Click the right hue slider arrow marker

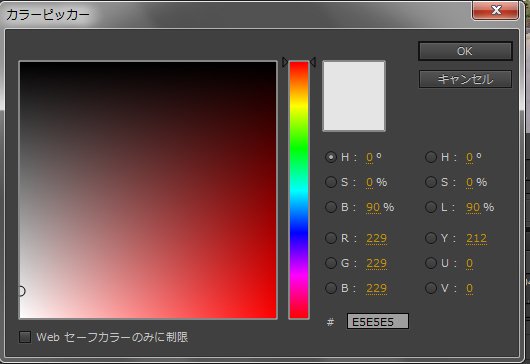click(313, 62)
